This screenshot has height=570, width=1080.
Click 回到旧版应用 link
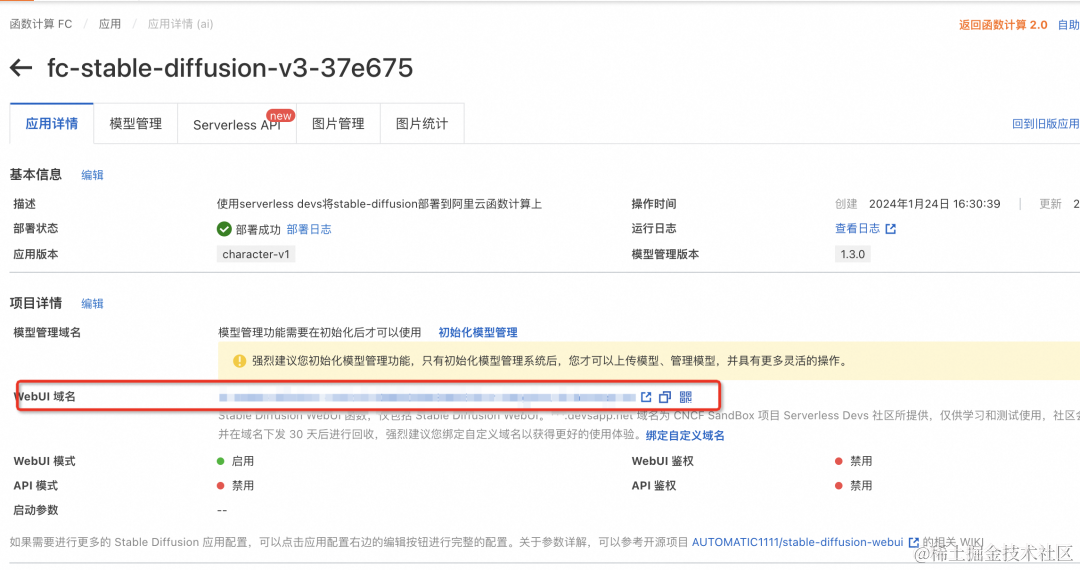click(1046, 124)
